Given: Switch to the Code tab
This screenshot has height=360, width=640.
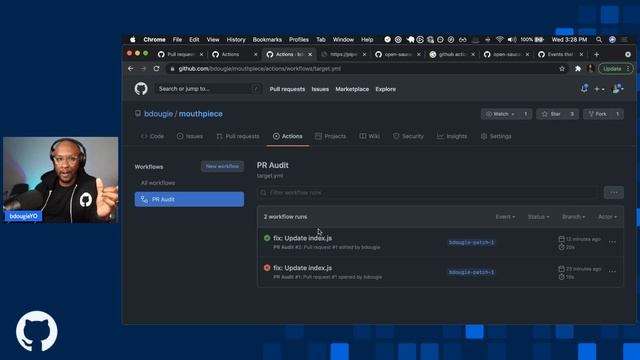Looking at the screenshot, I should [152, 136].
